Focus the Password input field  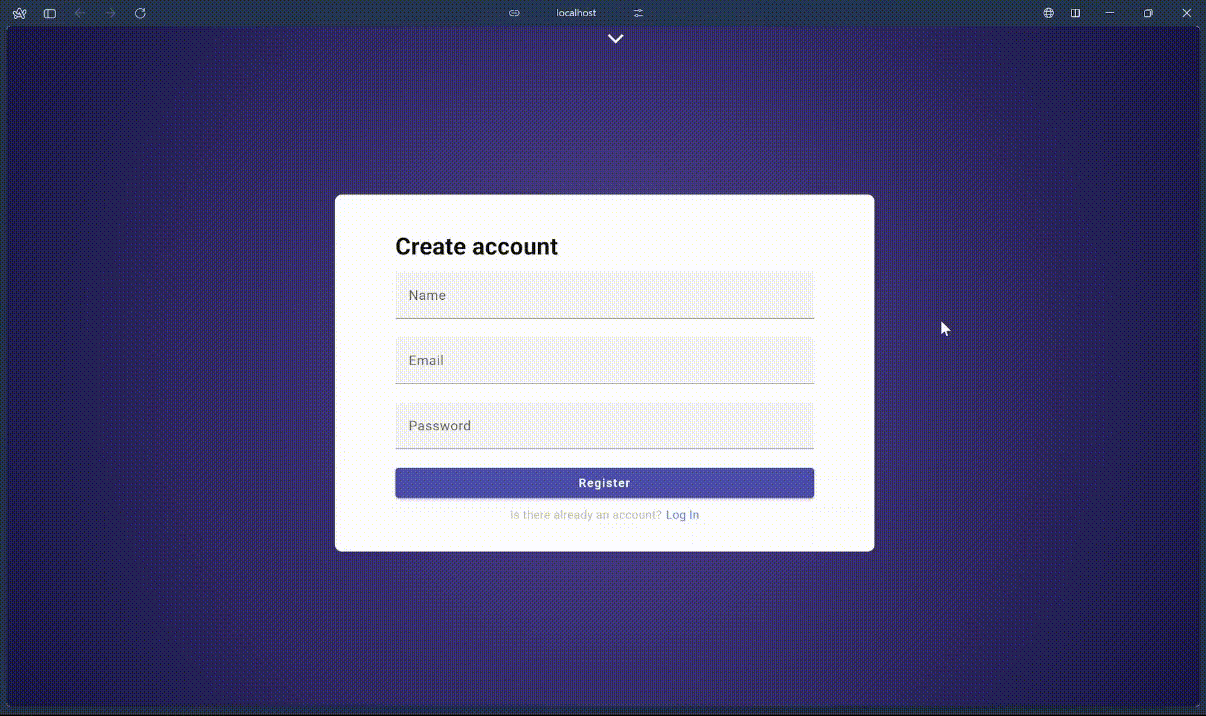[x=604, y=426]
